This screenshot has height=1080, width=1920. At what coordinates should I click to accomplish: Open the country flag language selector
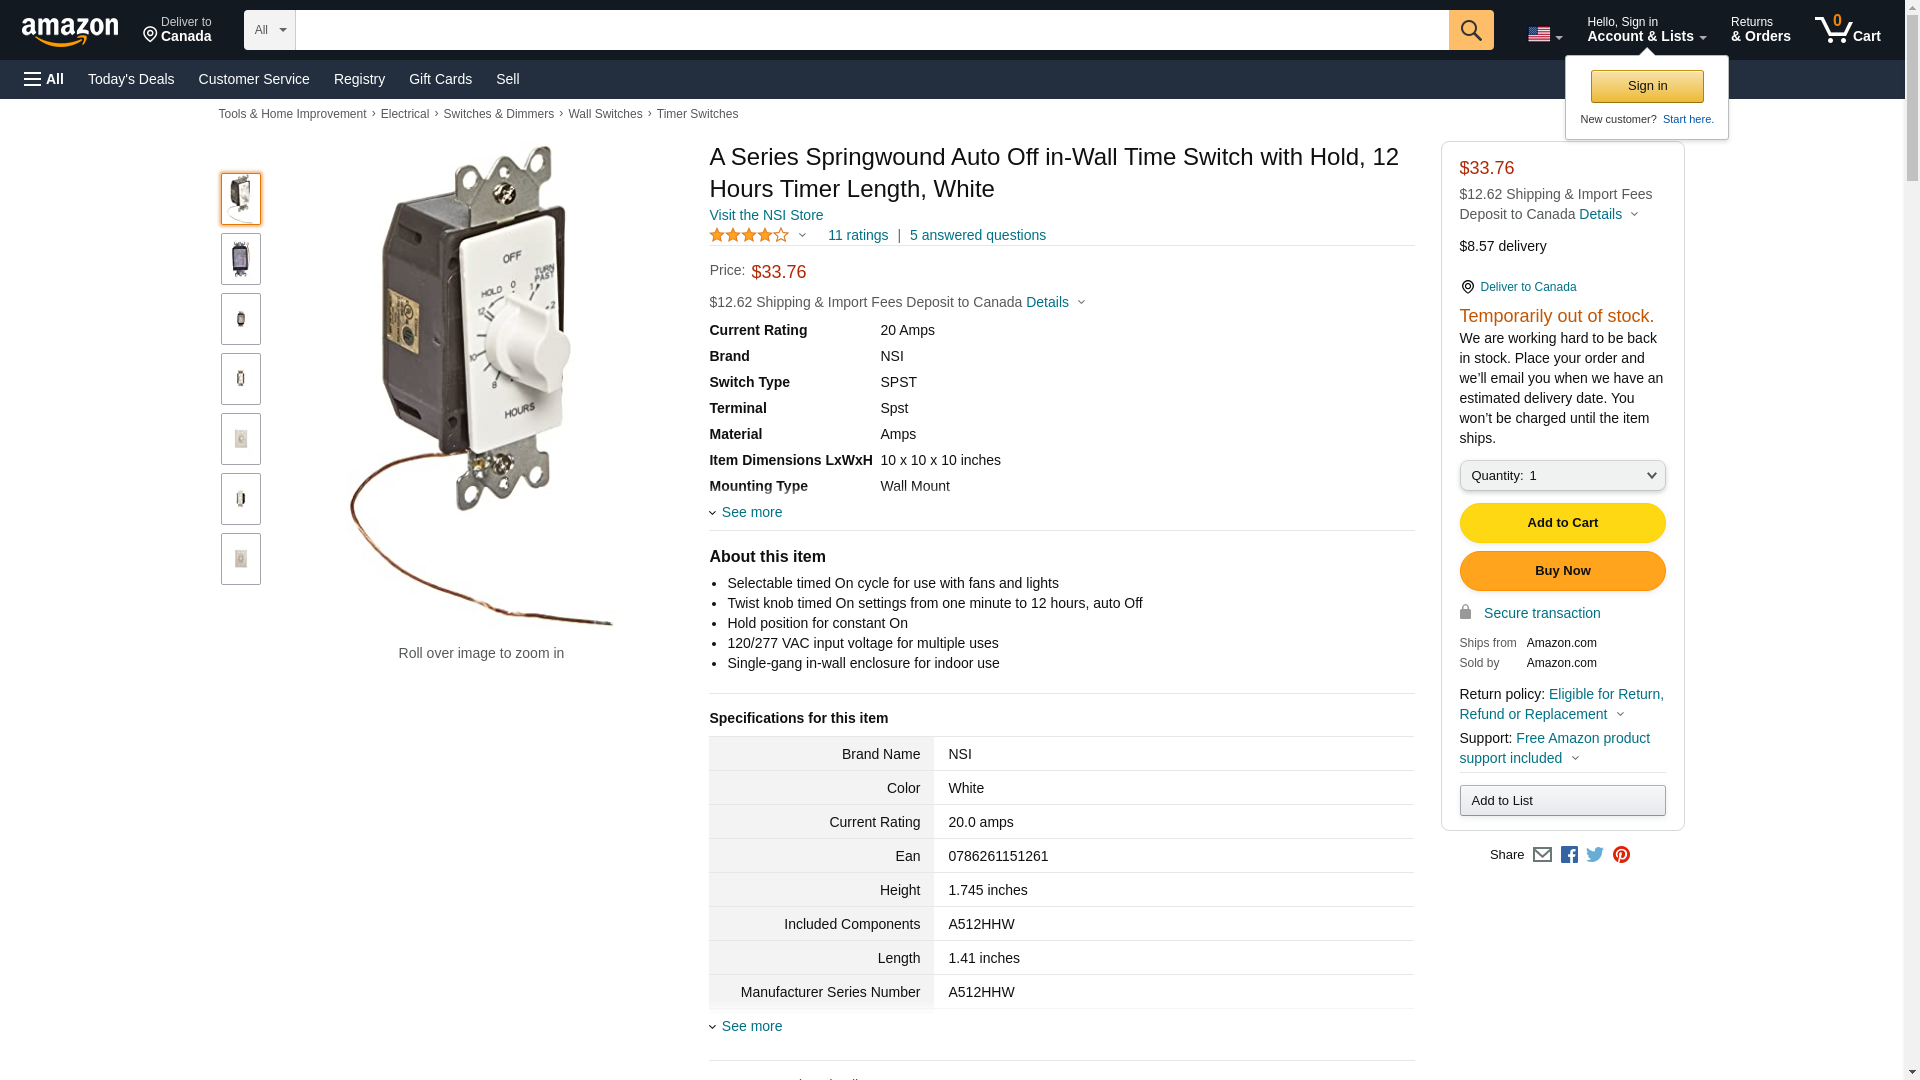point(1544,35)
